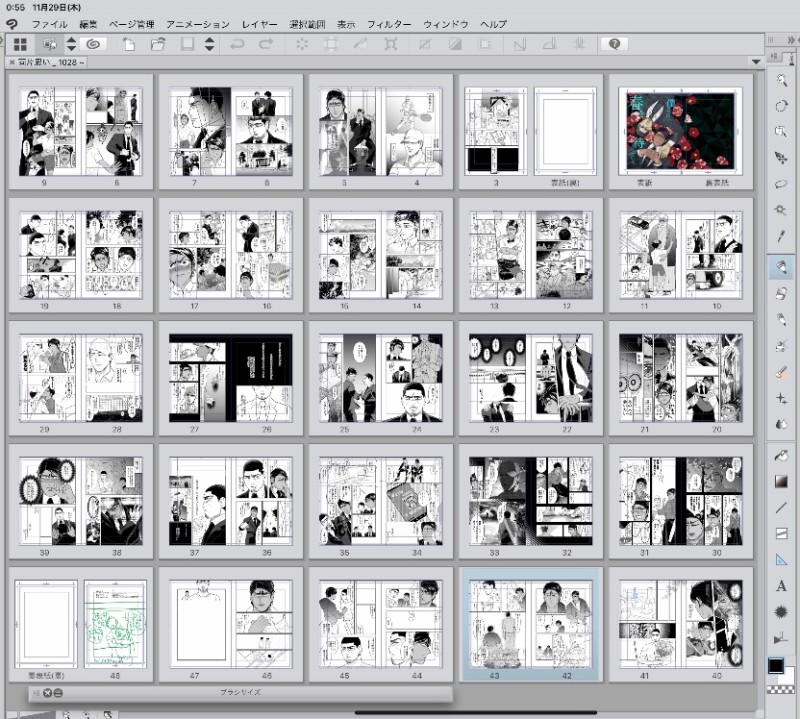The width and height of the screenshot is (800, 719).
Task: Select the transparent checkered color swatch
Action: tap(781, 689)
